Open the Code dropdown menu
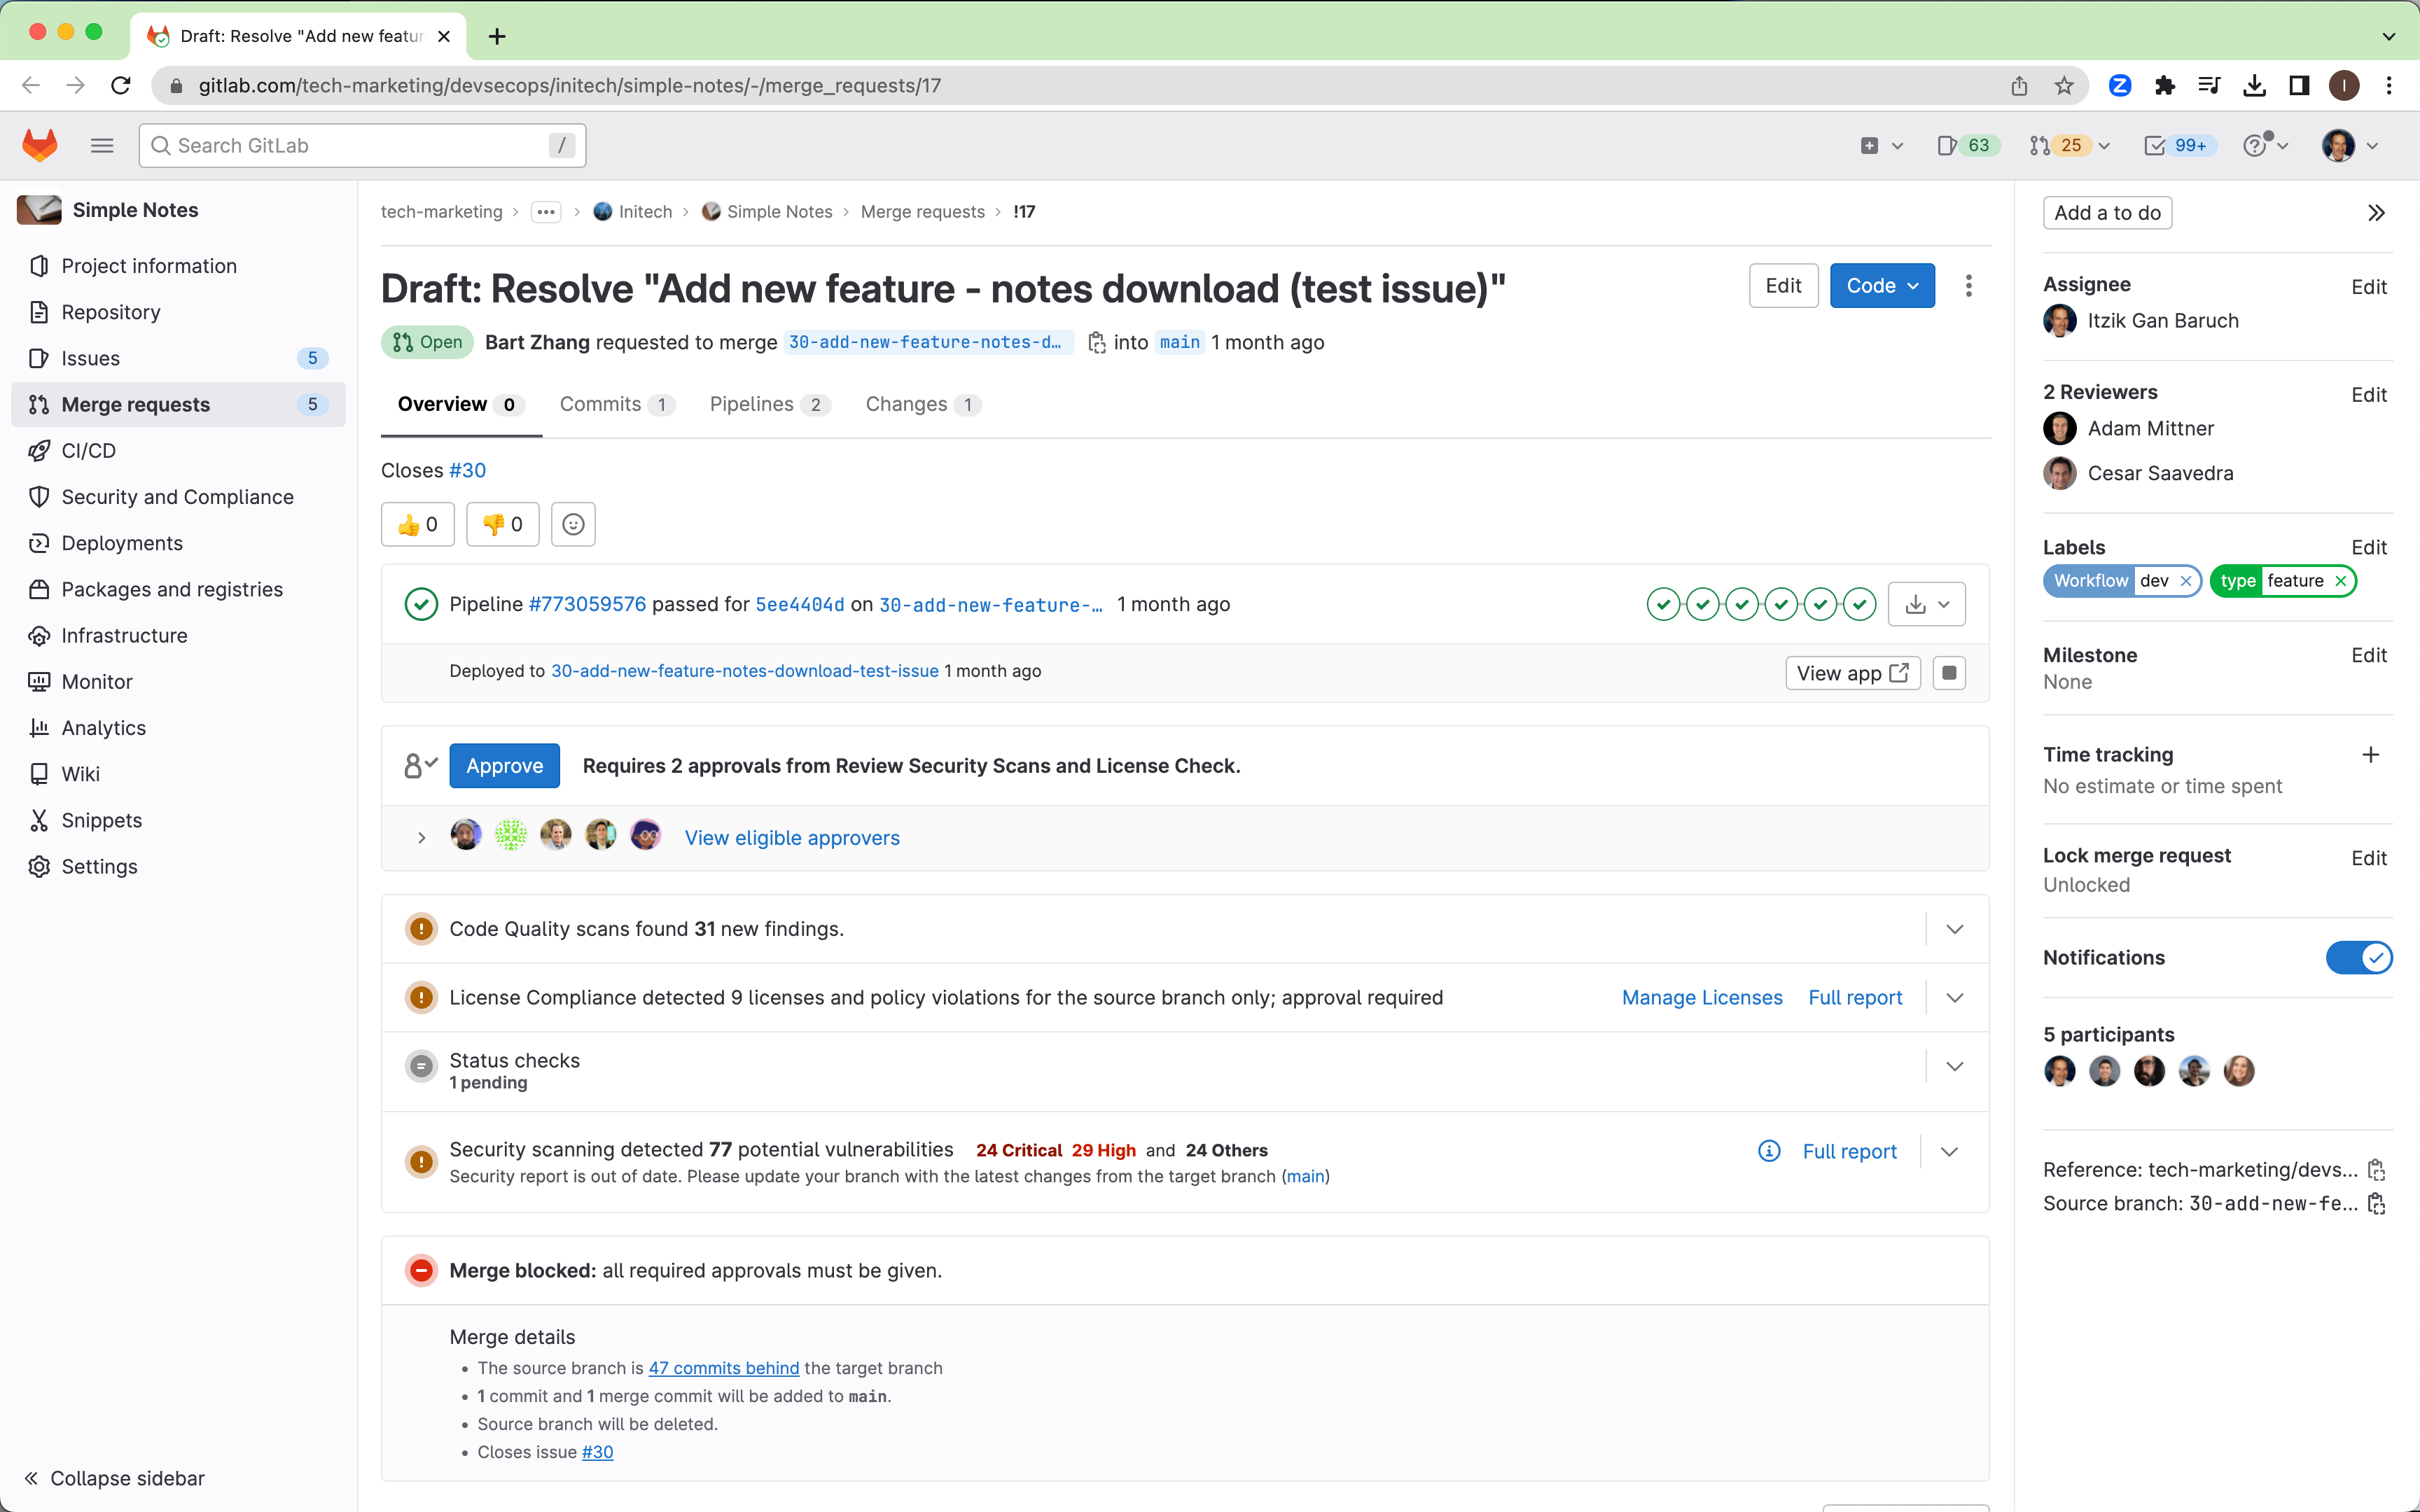This screenshot has height=1512, width=2420. pyautogui.click(x=1881, y=285)
